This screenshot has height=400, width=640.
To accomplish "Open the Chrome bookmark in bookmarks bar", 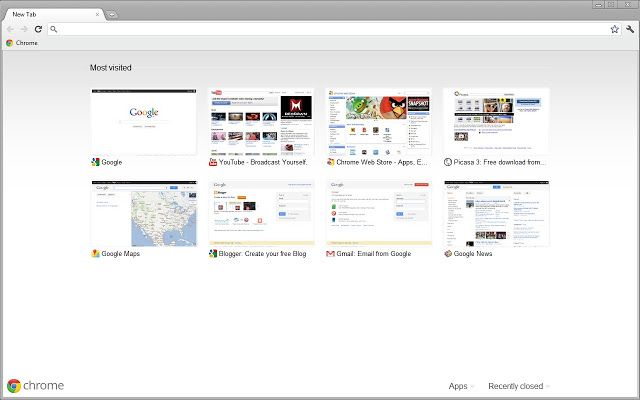I will [22, 43].
